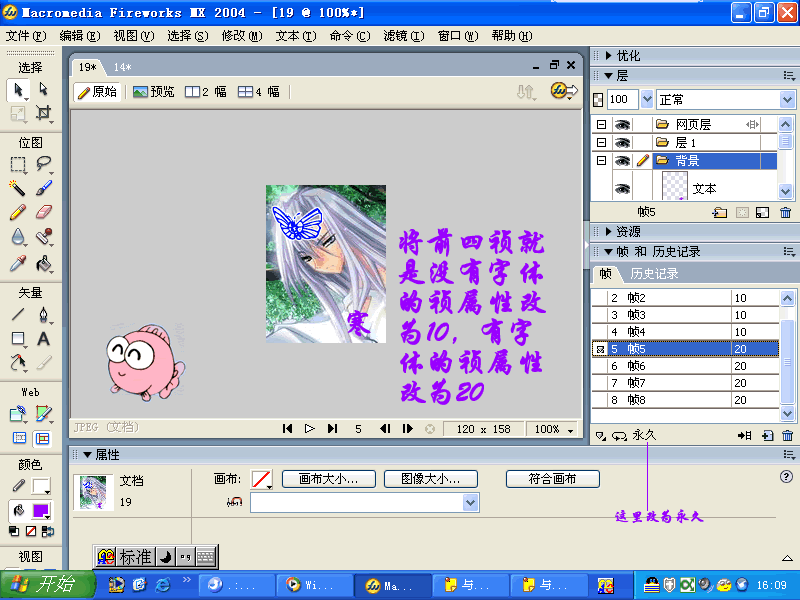The width and height of the screenshot is (800, 600).
Task: Open the zoom level 100% dropdown
Action: click(x=570, y=430)
